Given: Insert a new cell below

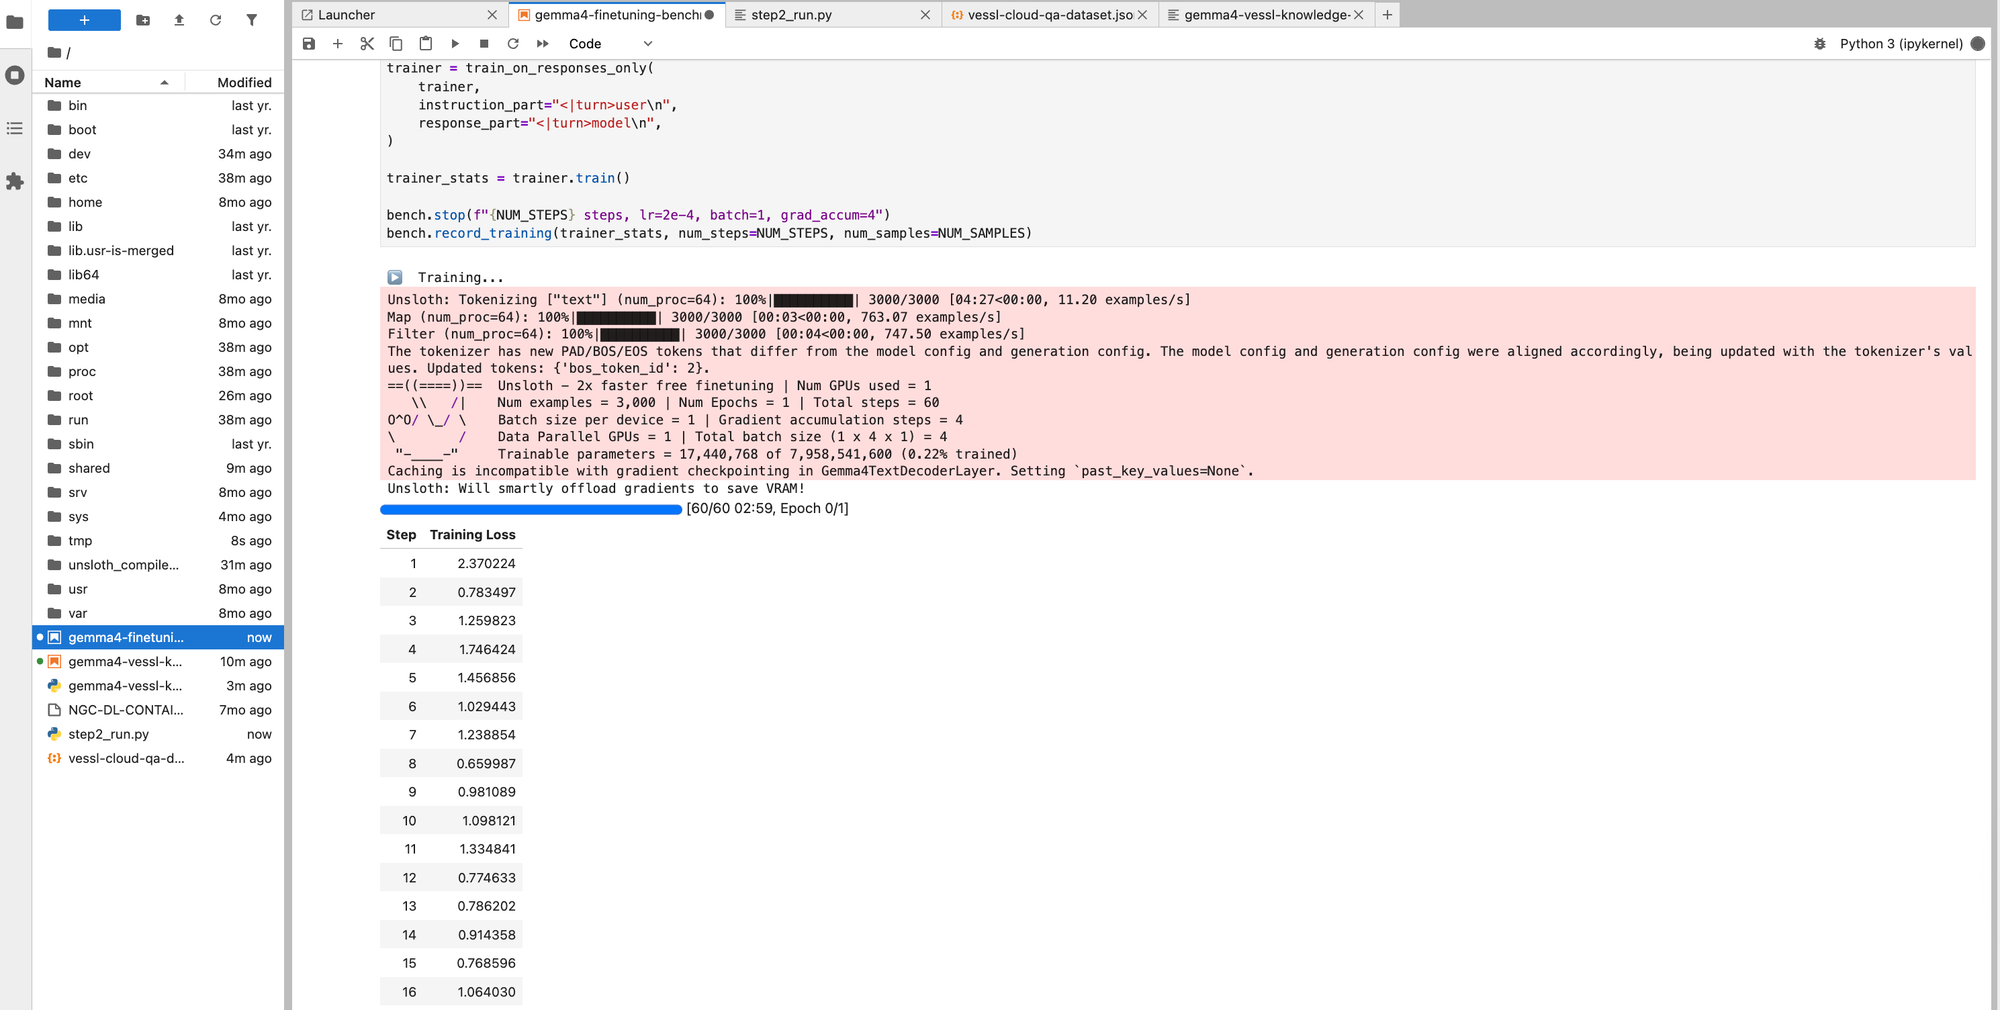Looking at the screenshot, I should click(x=338, y=44).
